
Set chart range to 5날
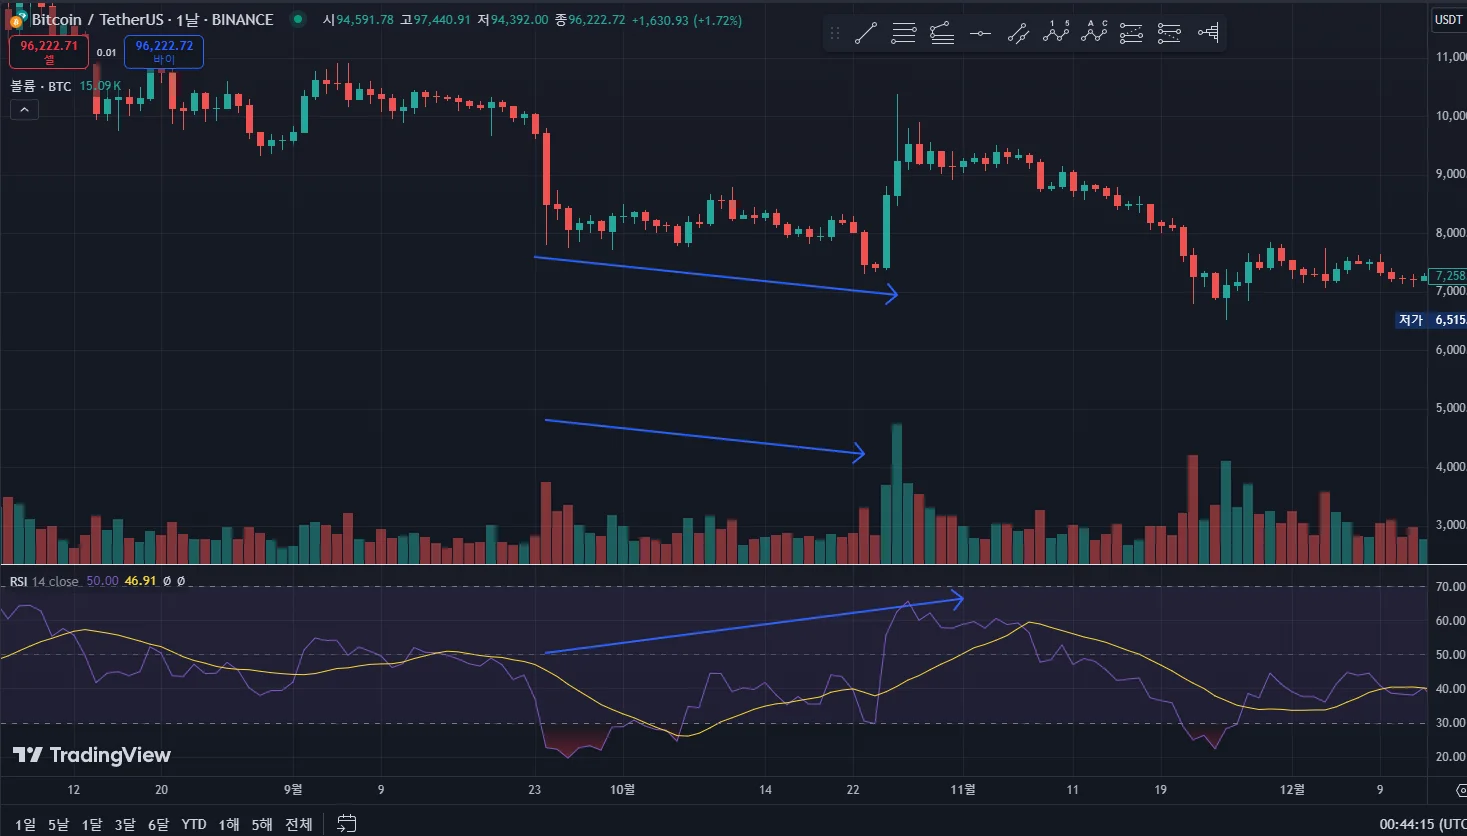point(58,824)
